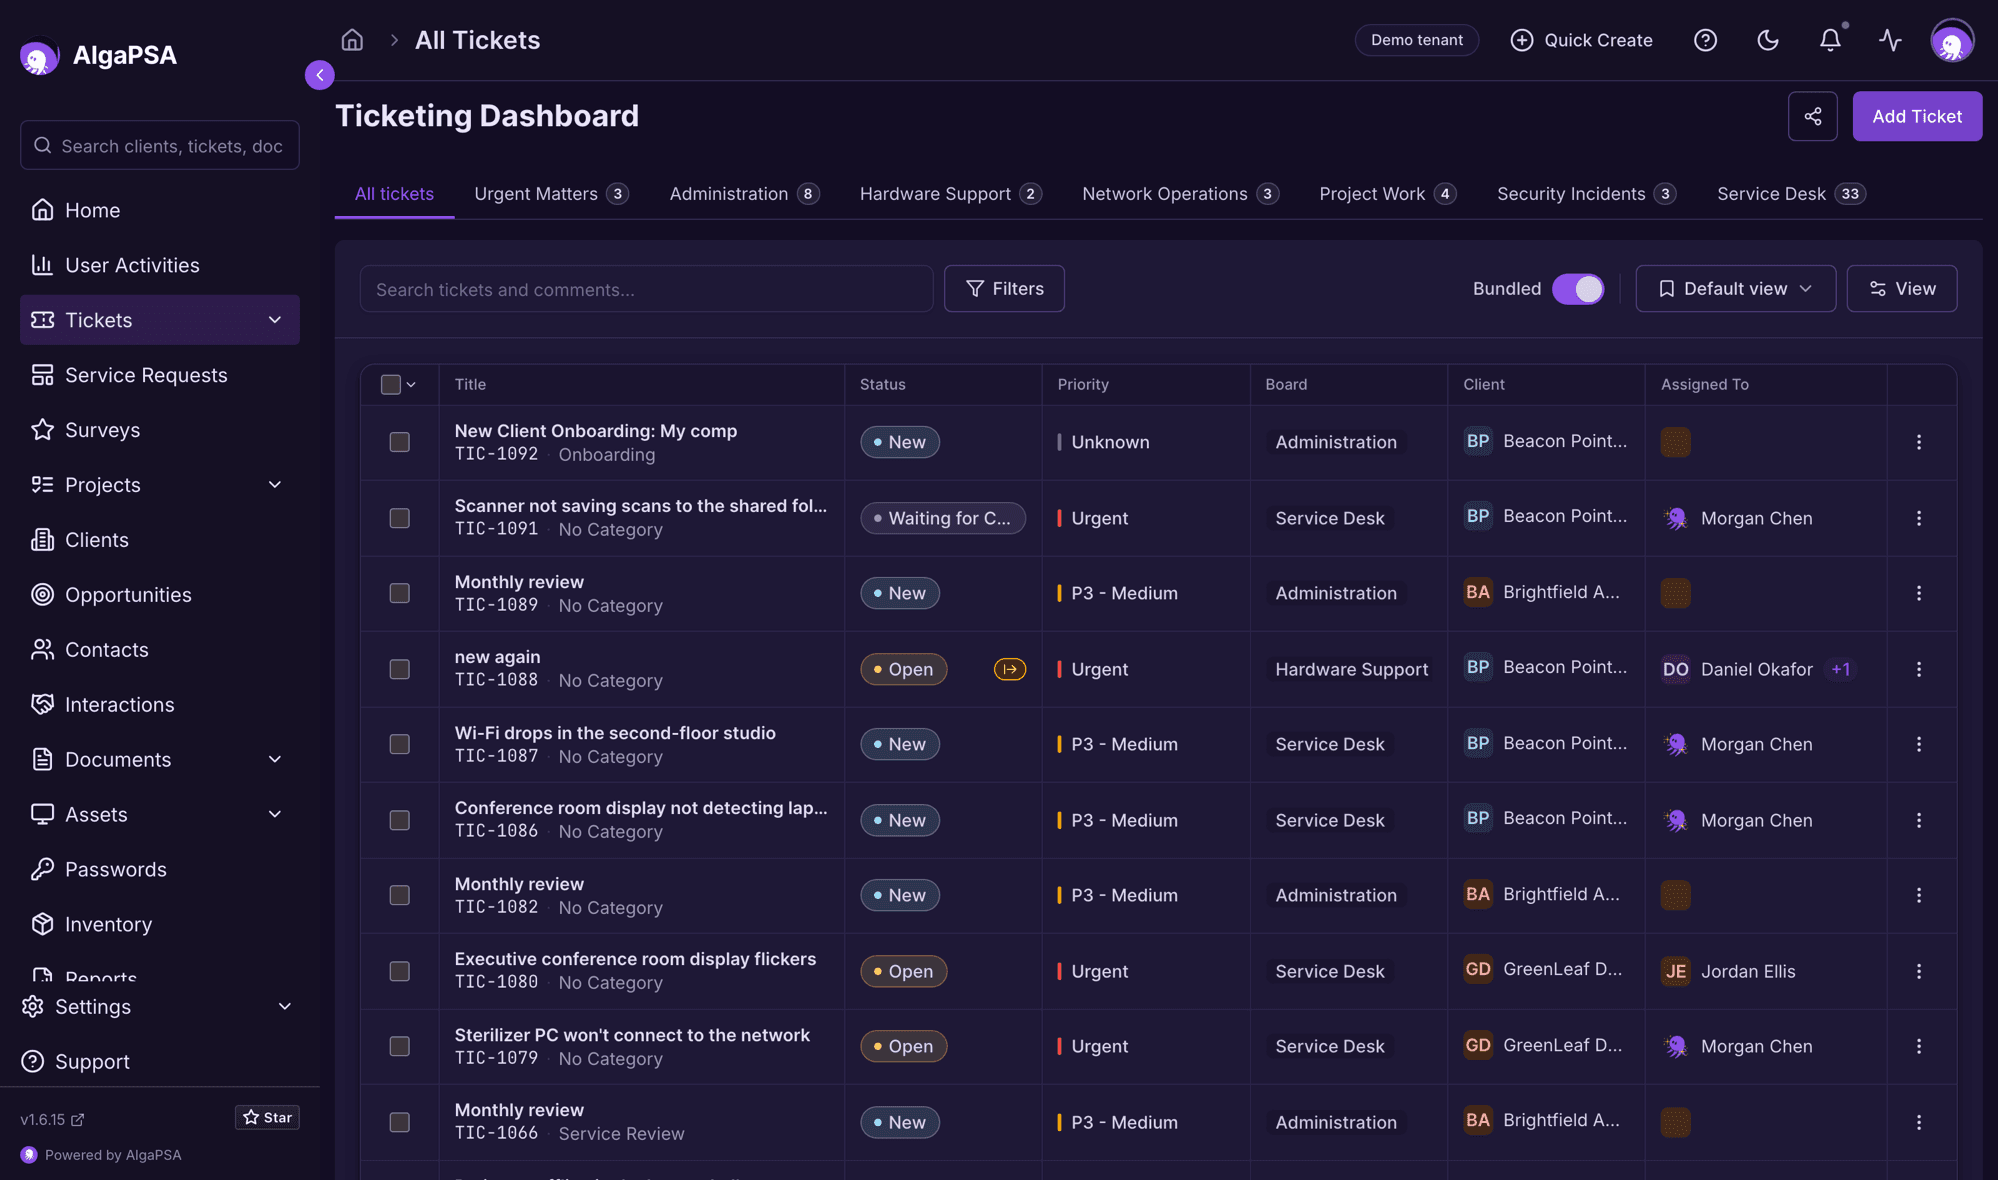Open the Default view dropdown
Viewport: 1998px width, 1180px height.
pos(1735,289)
